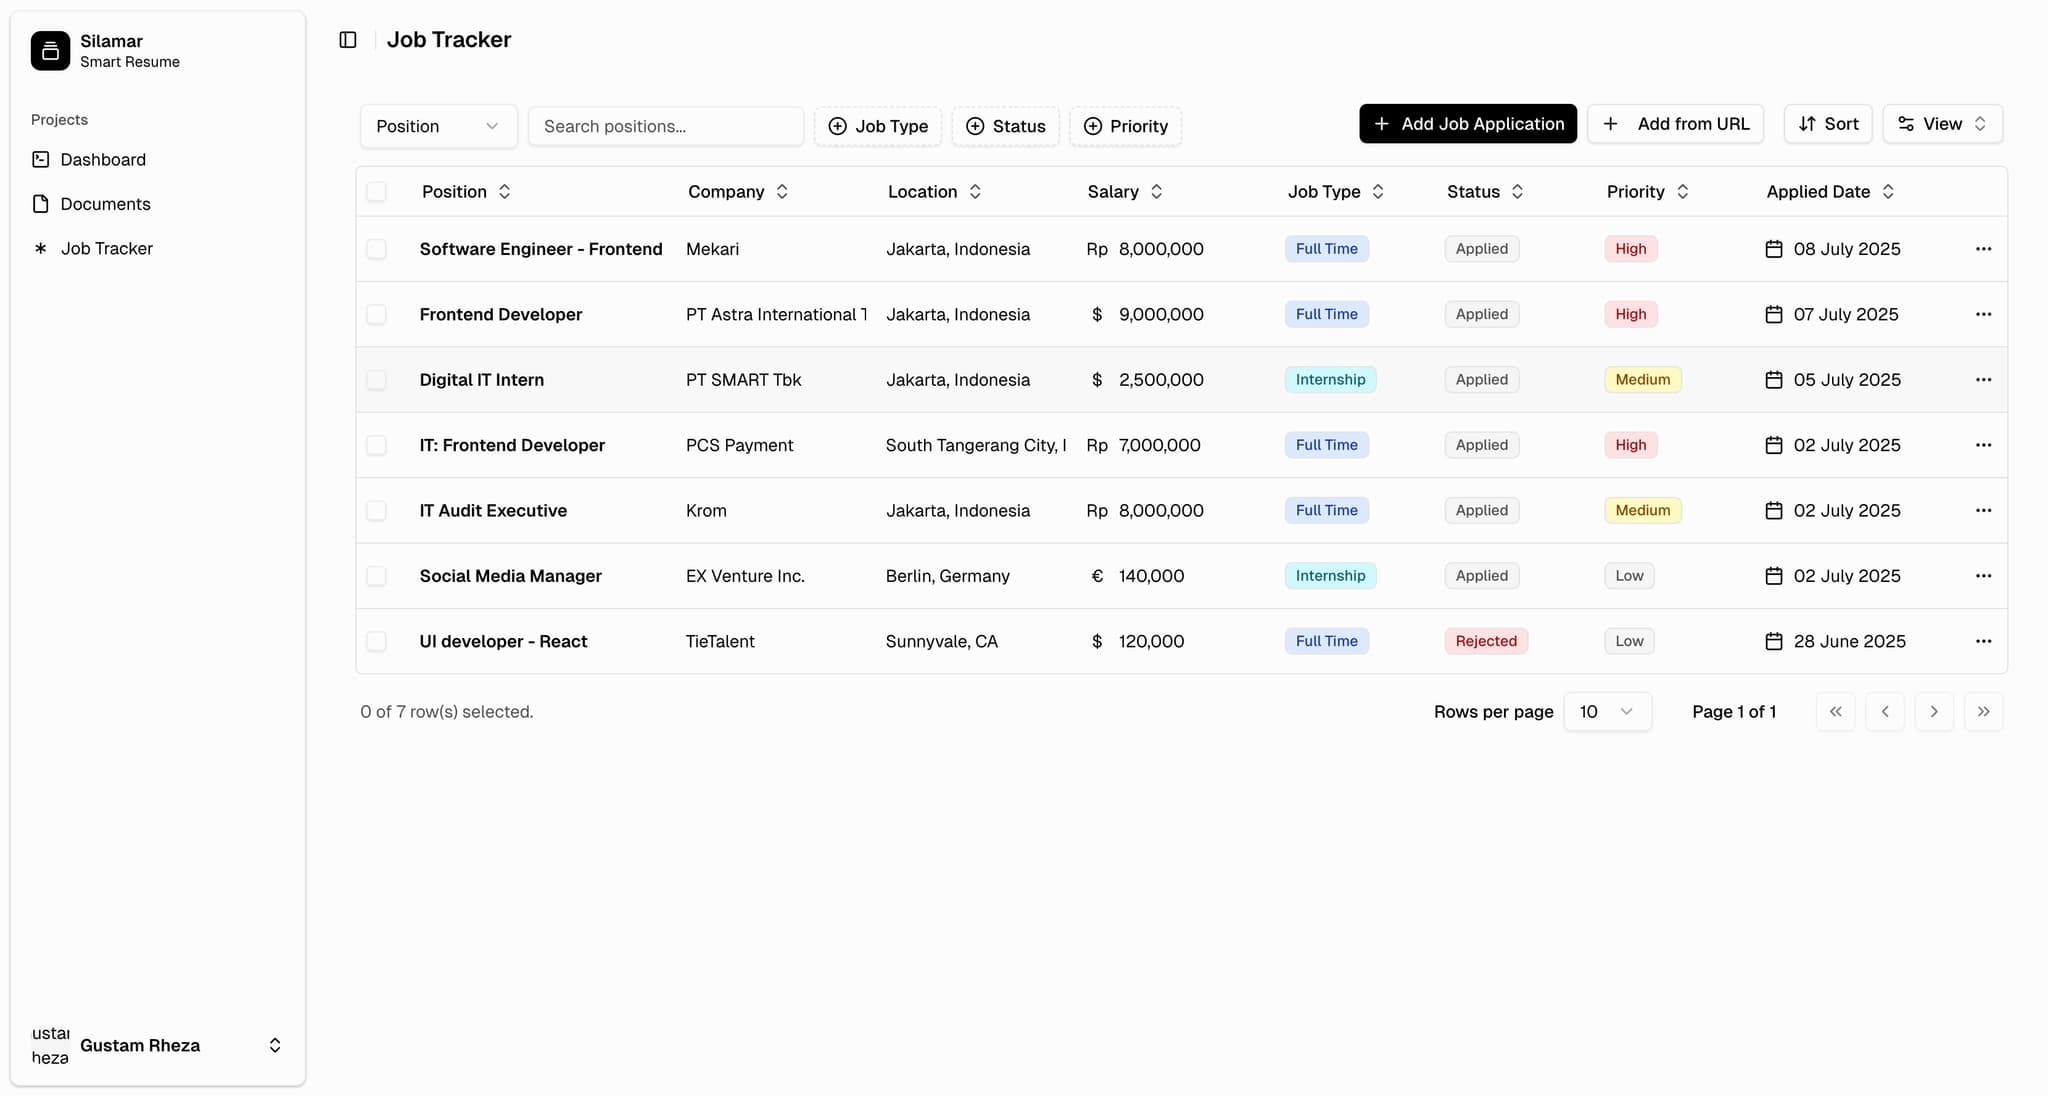Sort by Priority column arrows
2048x1096 pixels.
coord(1682,192)
